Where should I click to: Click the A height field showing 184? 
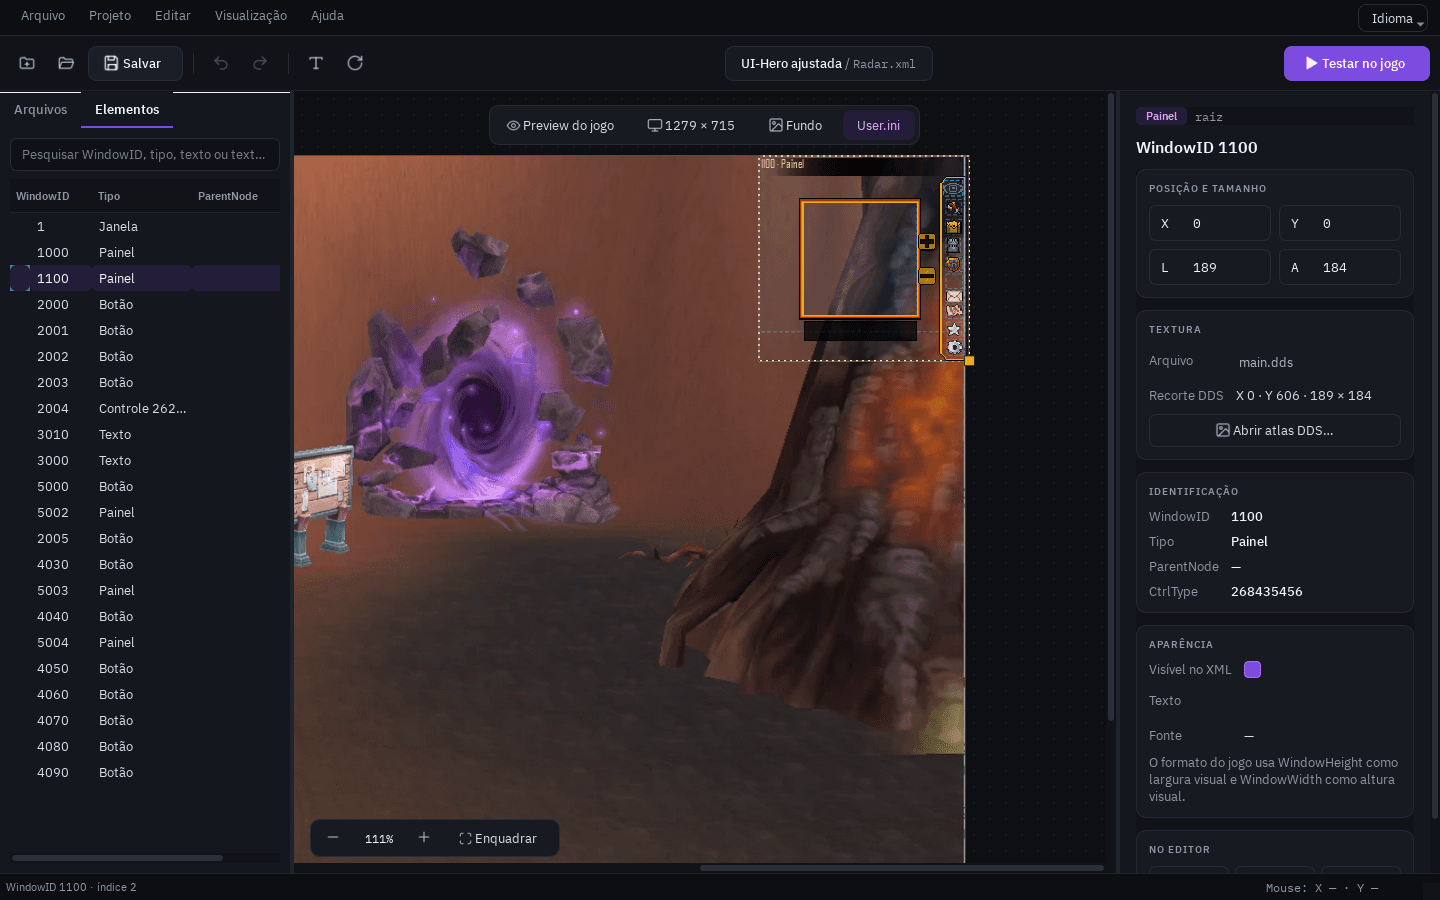click(x=1340, y=268)
